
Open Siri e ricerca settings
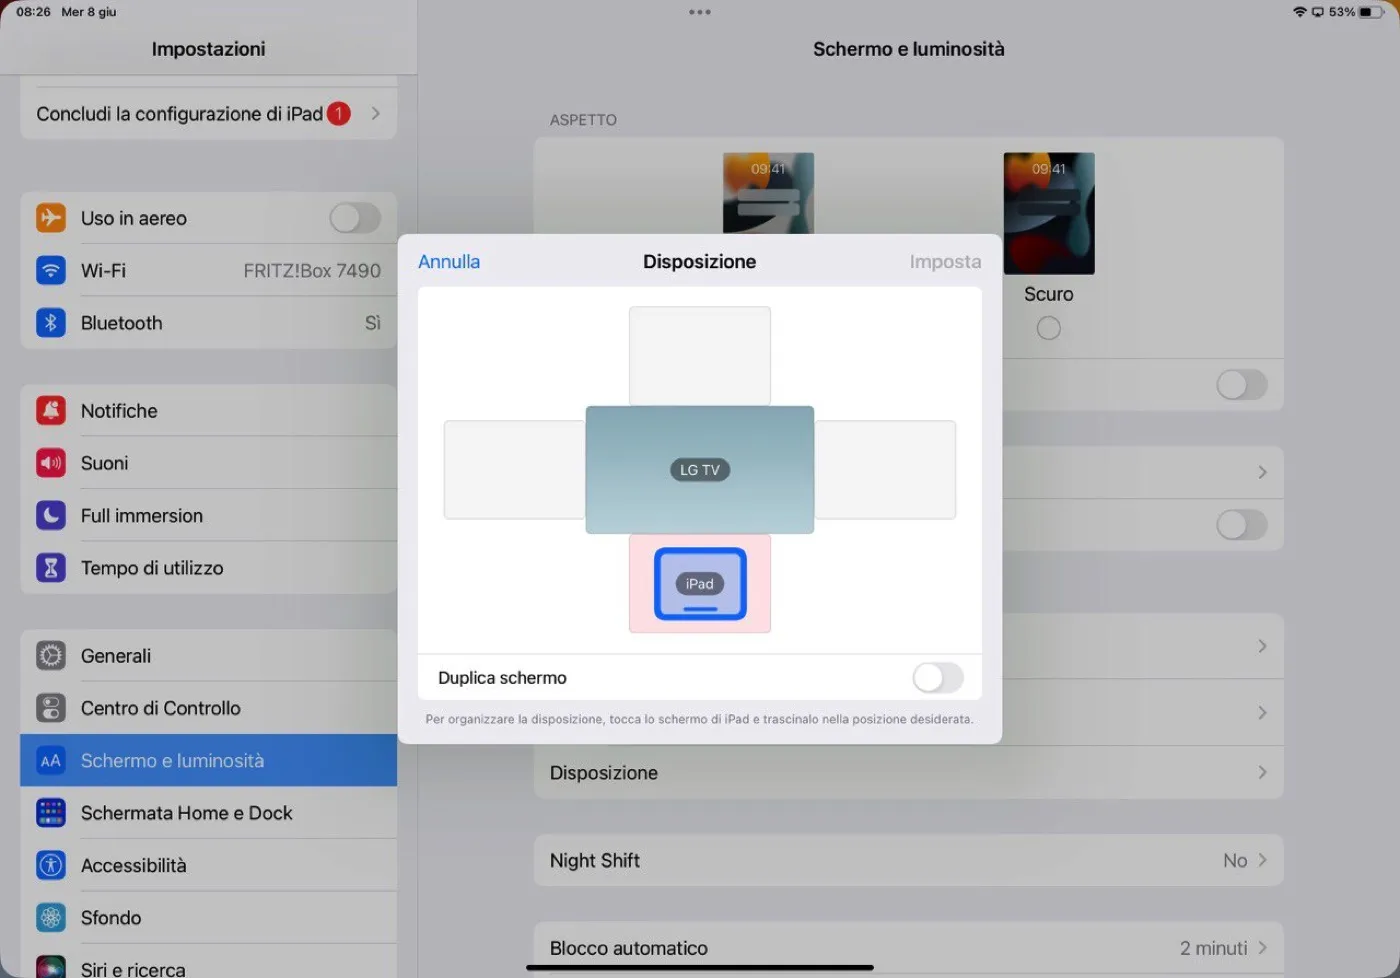(x=133, y=966)
